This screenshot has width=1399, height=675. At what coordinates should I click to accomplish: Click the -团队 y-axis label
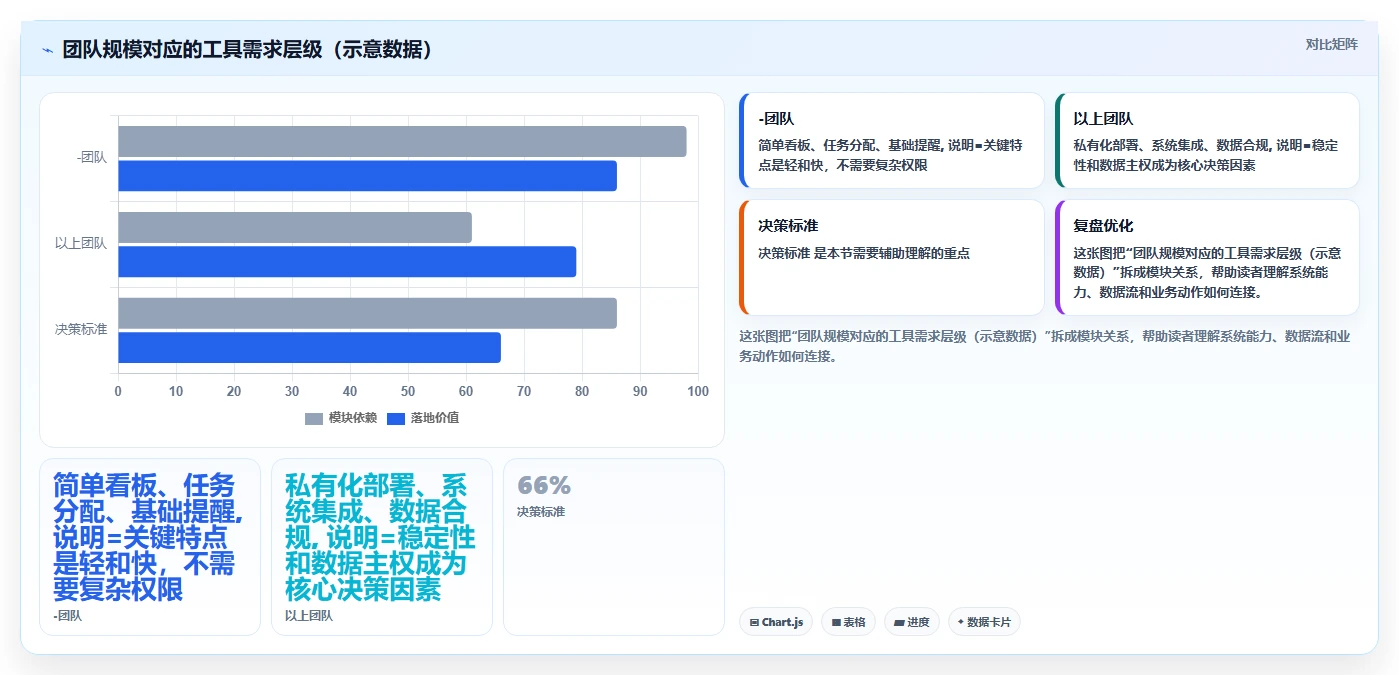tap(92, 158)
